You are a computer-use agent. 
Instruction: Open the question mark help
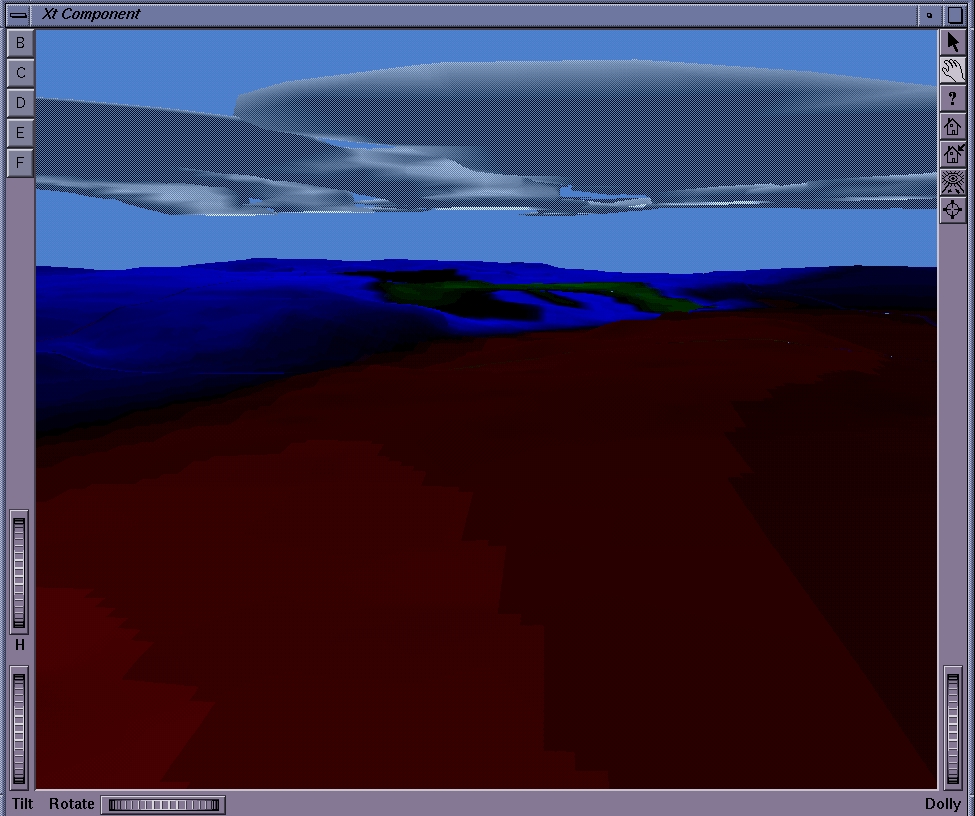(953, 98)
